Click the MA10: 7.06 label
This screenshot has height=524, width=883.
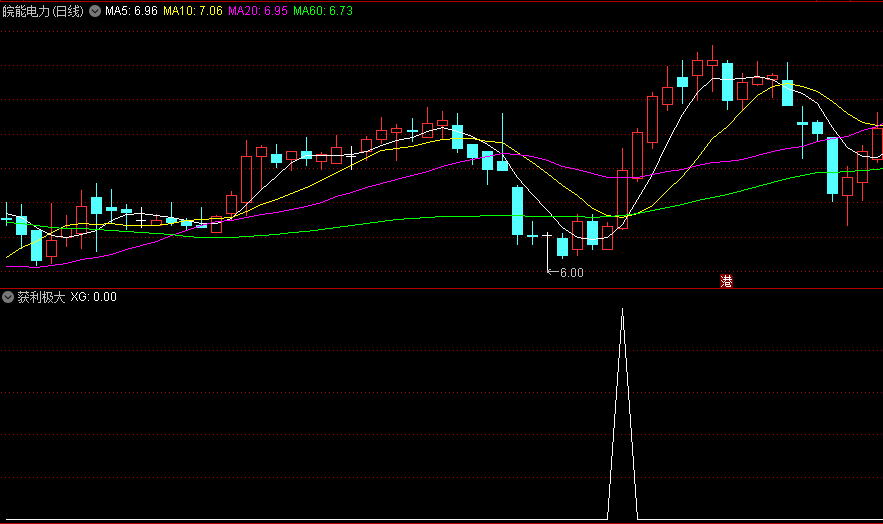tap(193, 11)
